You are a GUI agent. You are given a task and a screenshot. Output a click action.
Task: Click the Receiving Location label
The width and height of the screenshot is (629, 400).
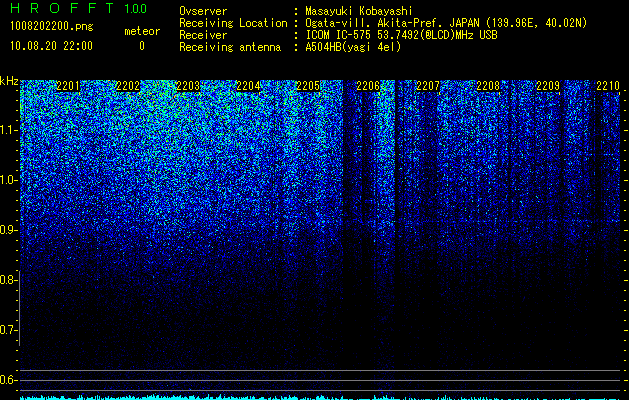pos(233,23)
